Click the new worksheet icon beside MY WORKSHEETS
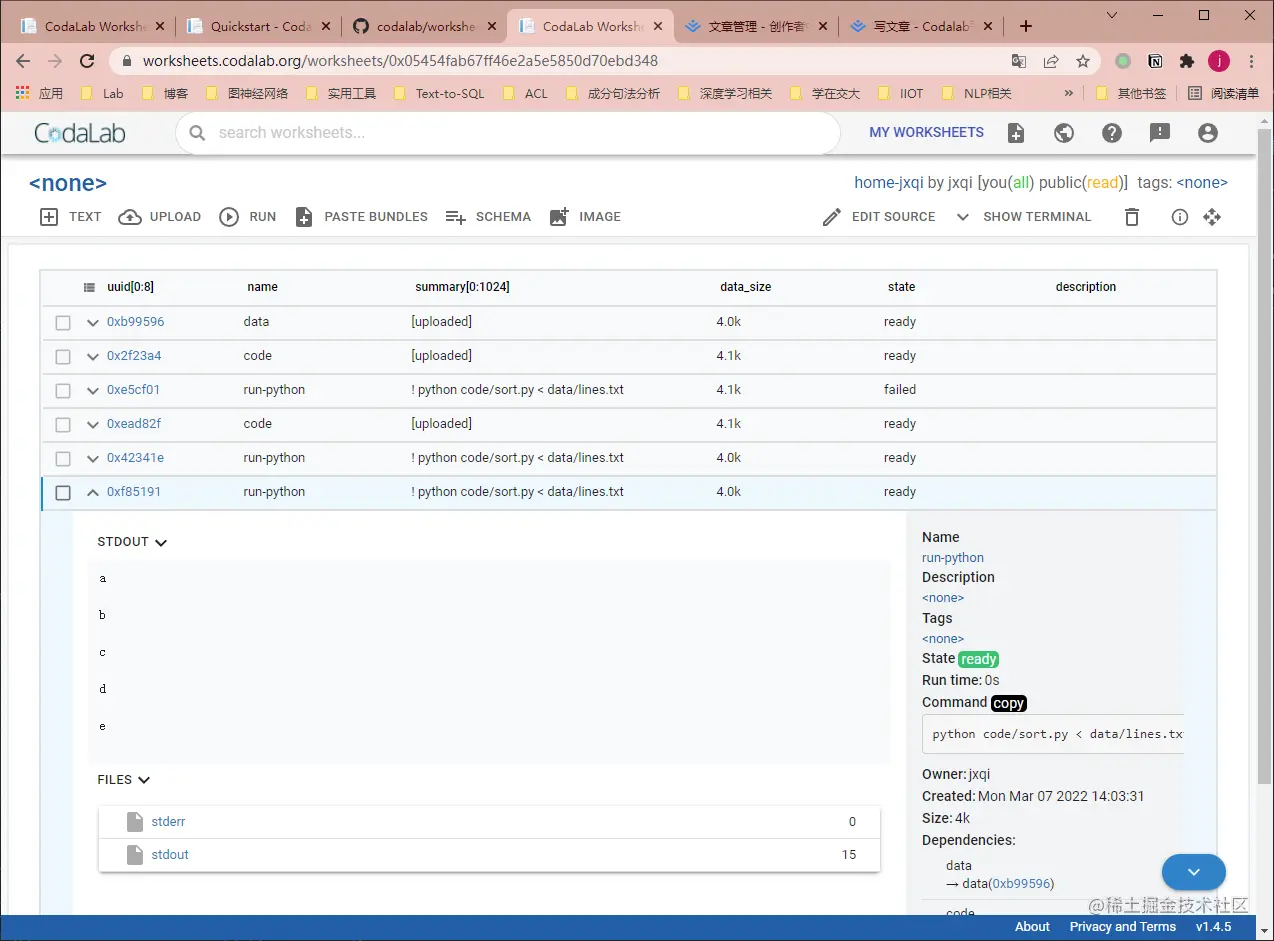 [1016, 133]
